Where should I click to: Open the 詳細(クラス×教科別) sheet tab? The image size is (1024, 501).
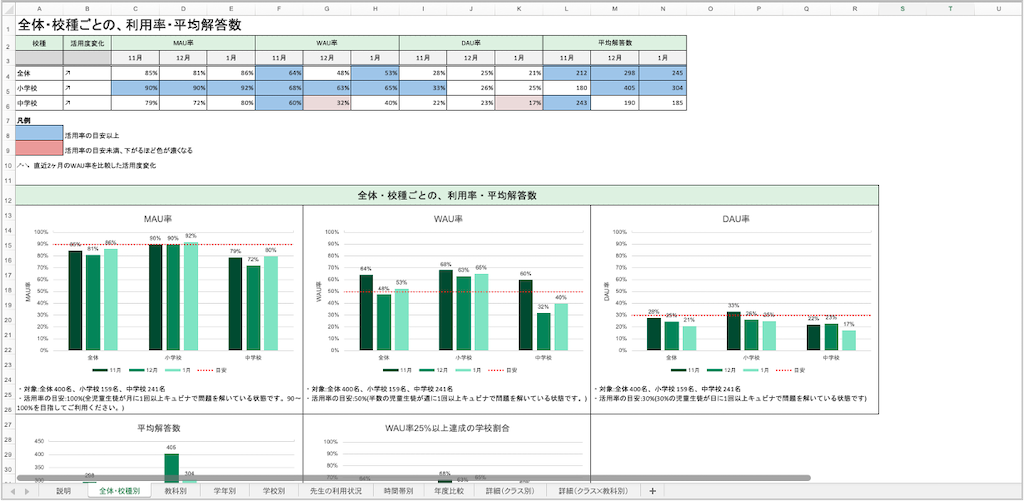[594, 491]
